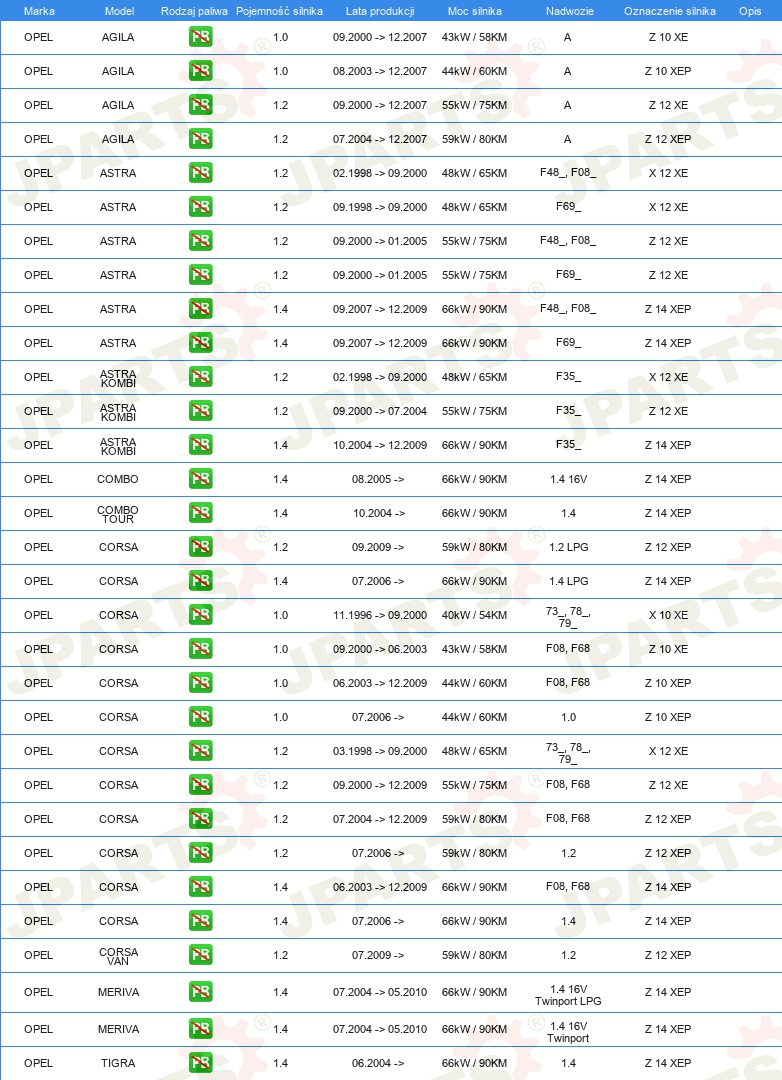Click the power cell 43kW / 58KM in AGILA row
The height and width of the screenshot is (1080, 782).
tap(474, 37)
